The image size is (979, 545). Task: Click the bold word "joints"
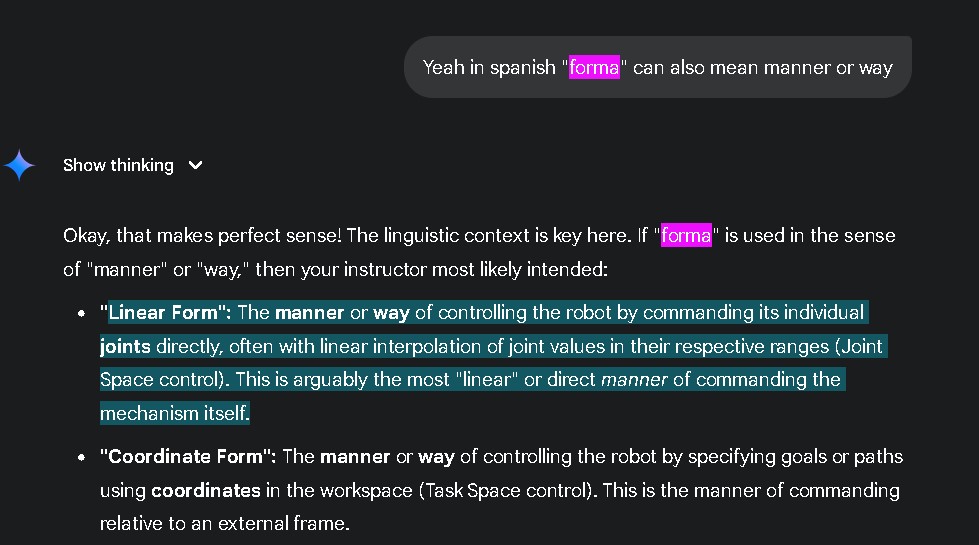[125, 346]
